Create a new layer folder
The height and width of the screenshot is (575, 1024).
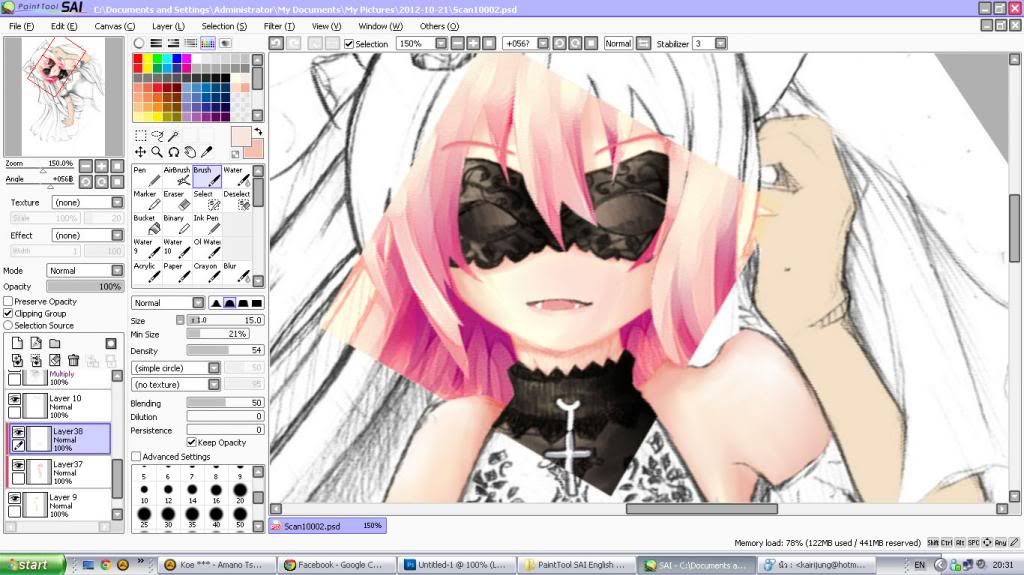[x=55, y=343]
